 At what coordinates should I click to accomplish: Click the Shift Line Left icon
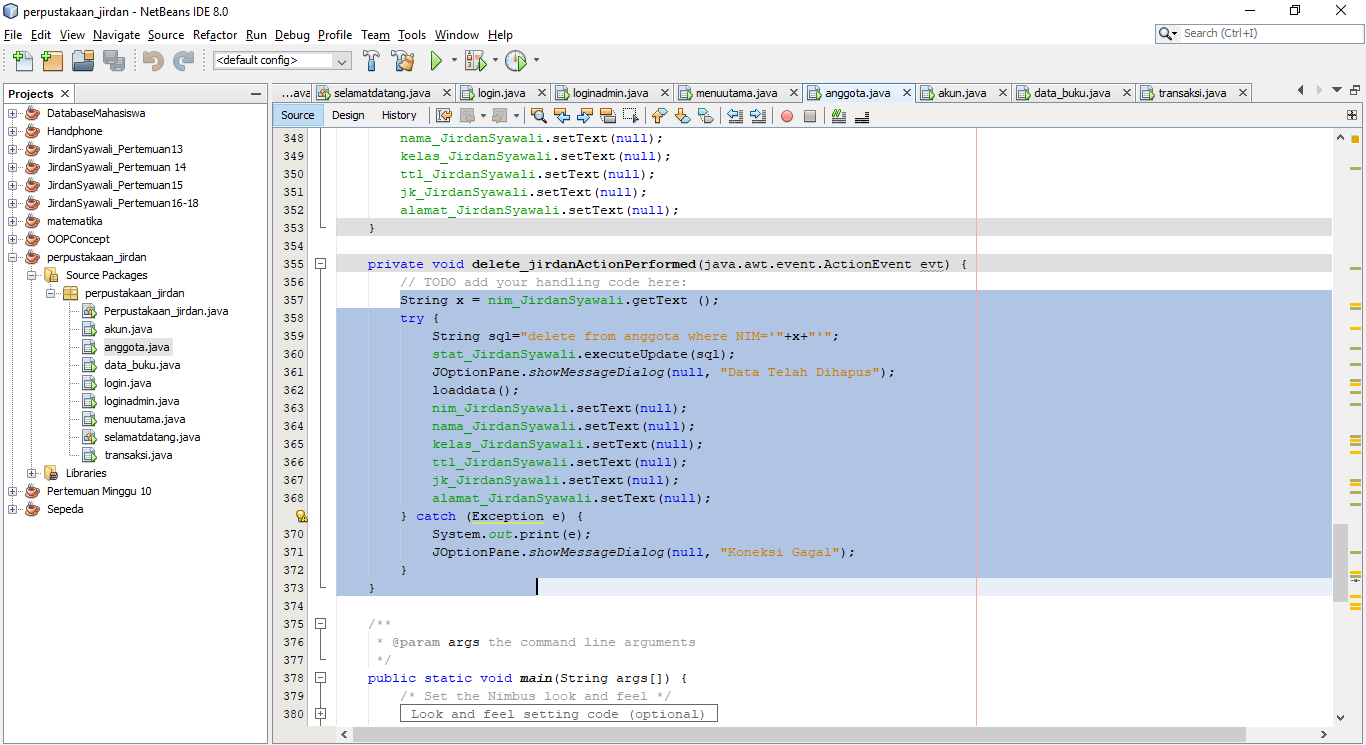[733, 116]
